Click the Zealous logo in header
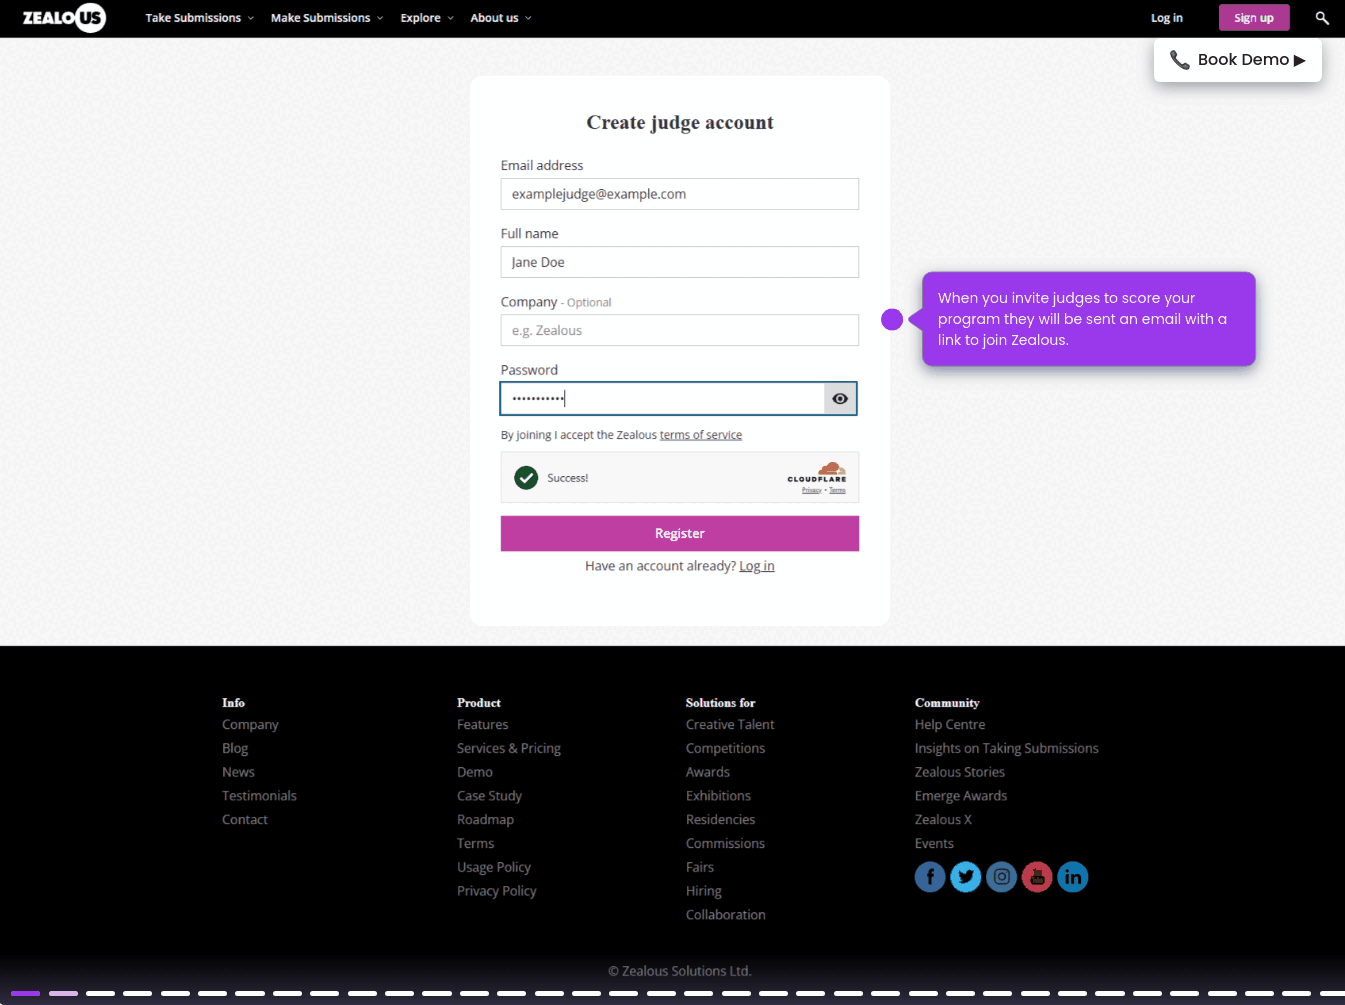The width and height of the screenshot is (1345, 1005). click(64, 18)
